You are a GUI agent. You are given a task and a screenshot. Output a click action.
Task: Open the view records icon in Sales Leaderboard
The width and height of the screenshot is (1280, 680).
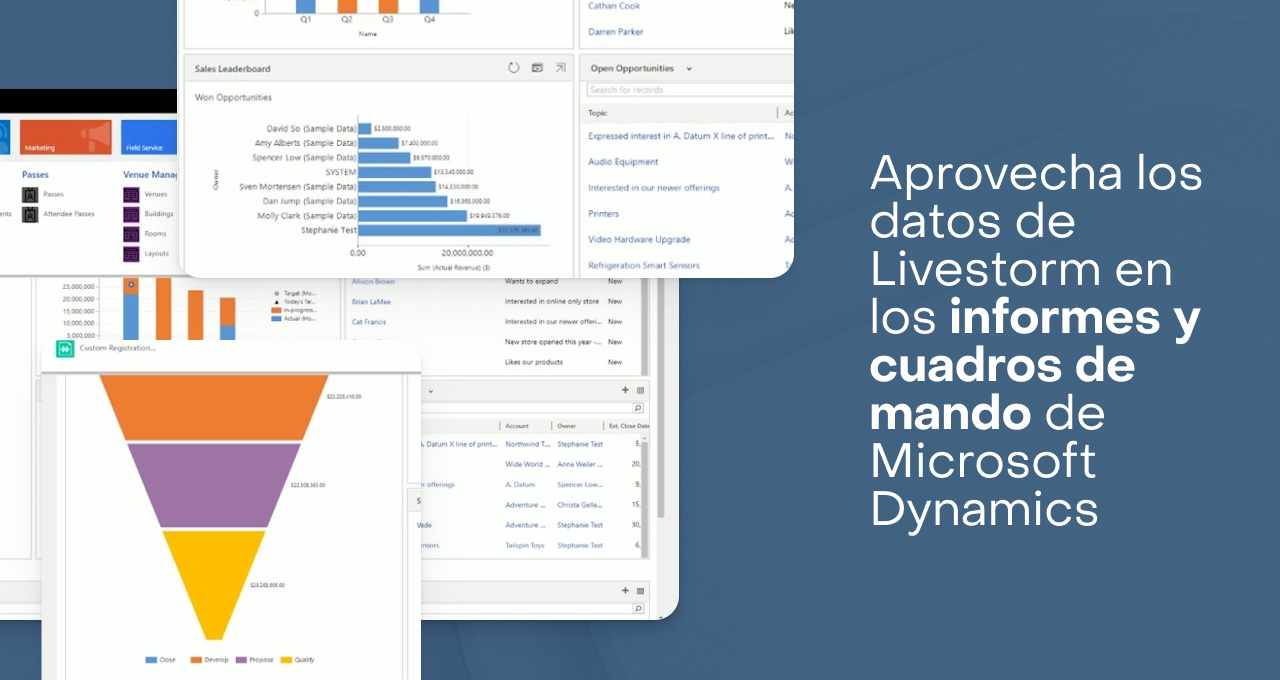[537, 68]
